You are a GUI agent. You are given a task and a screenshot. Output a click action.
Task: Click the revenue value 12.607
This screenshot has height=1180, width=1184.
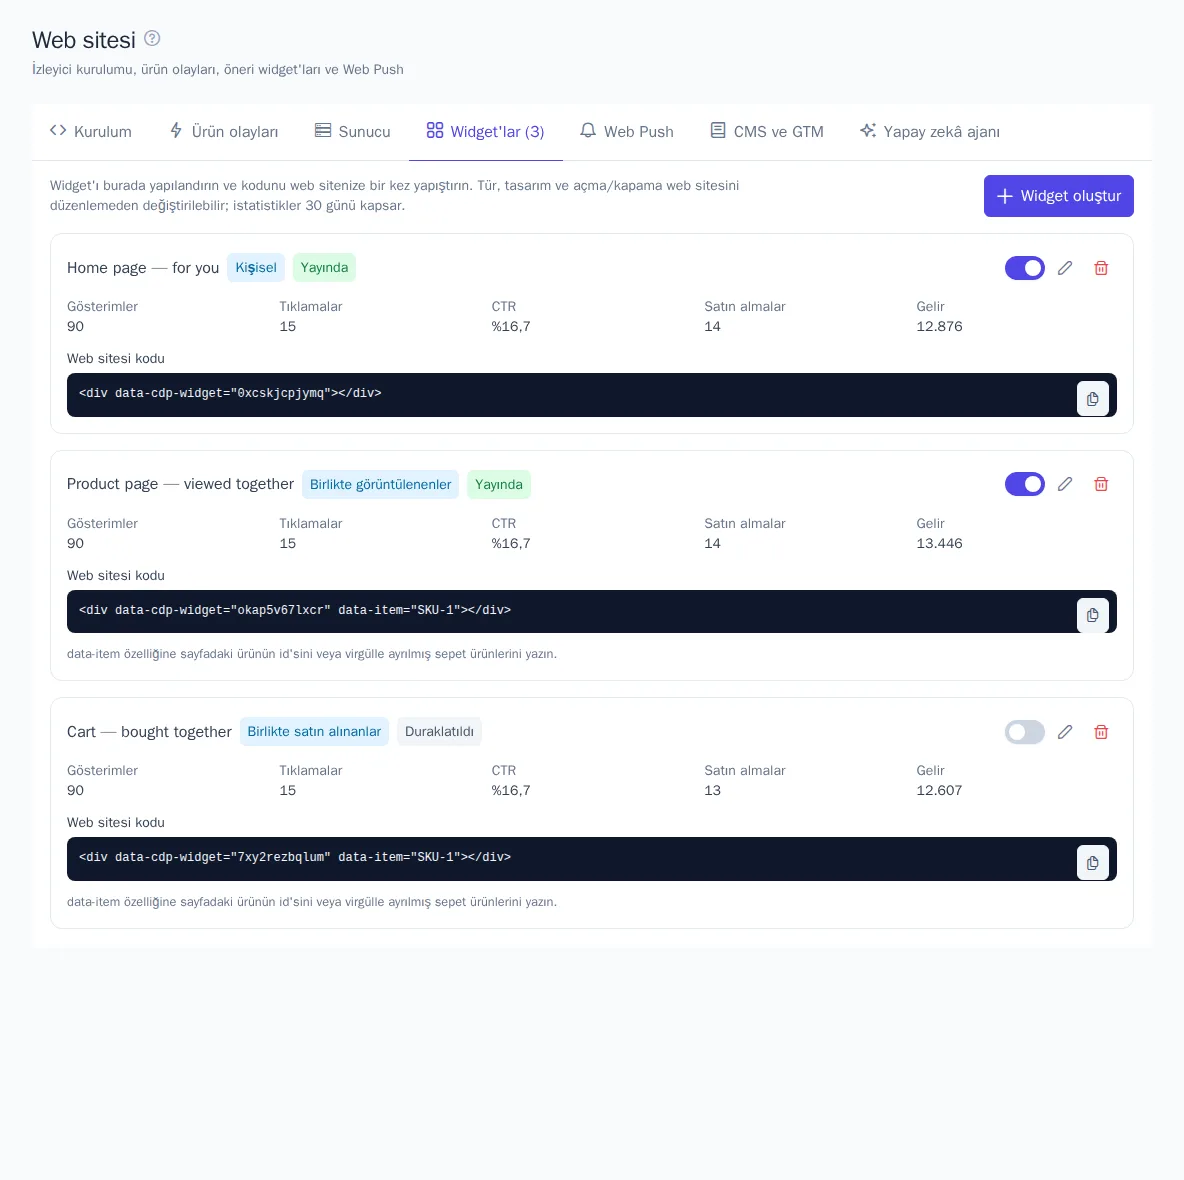click(939, 790)
